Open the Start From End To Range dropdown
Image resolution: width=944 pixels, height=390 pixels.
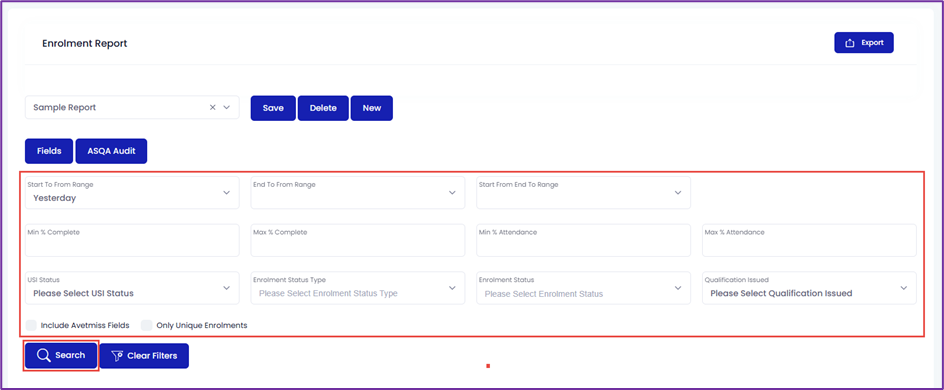tap(583, 193)
